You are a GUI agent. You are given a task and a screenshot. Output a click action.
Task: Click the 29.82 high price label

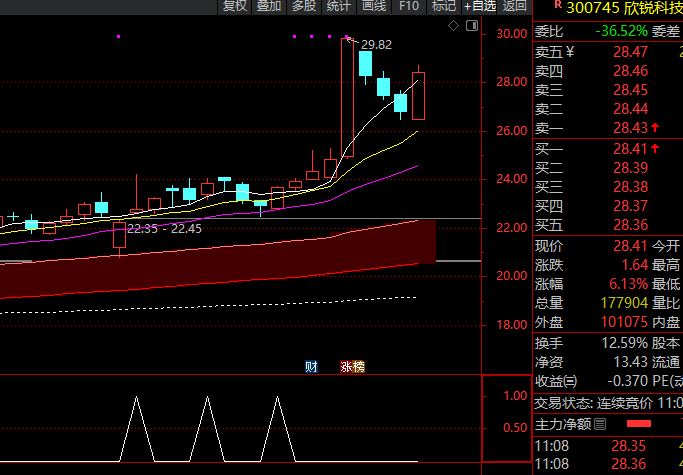coord(376,44)
